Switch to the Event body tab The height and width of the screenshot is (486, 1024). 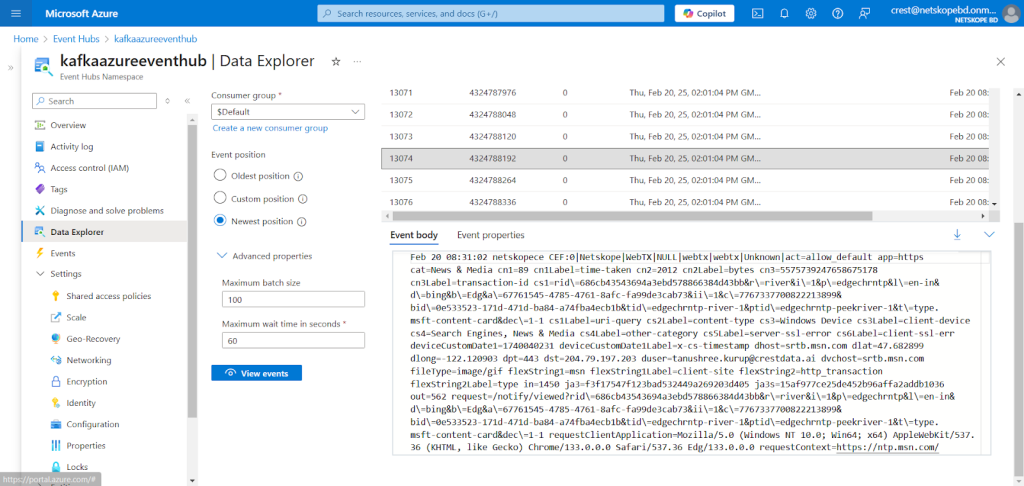414,235
